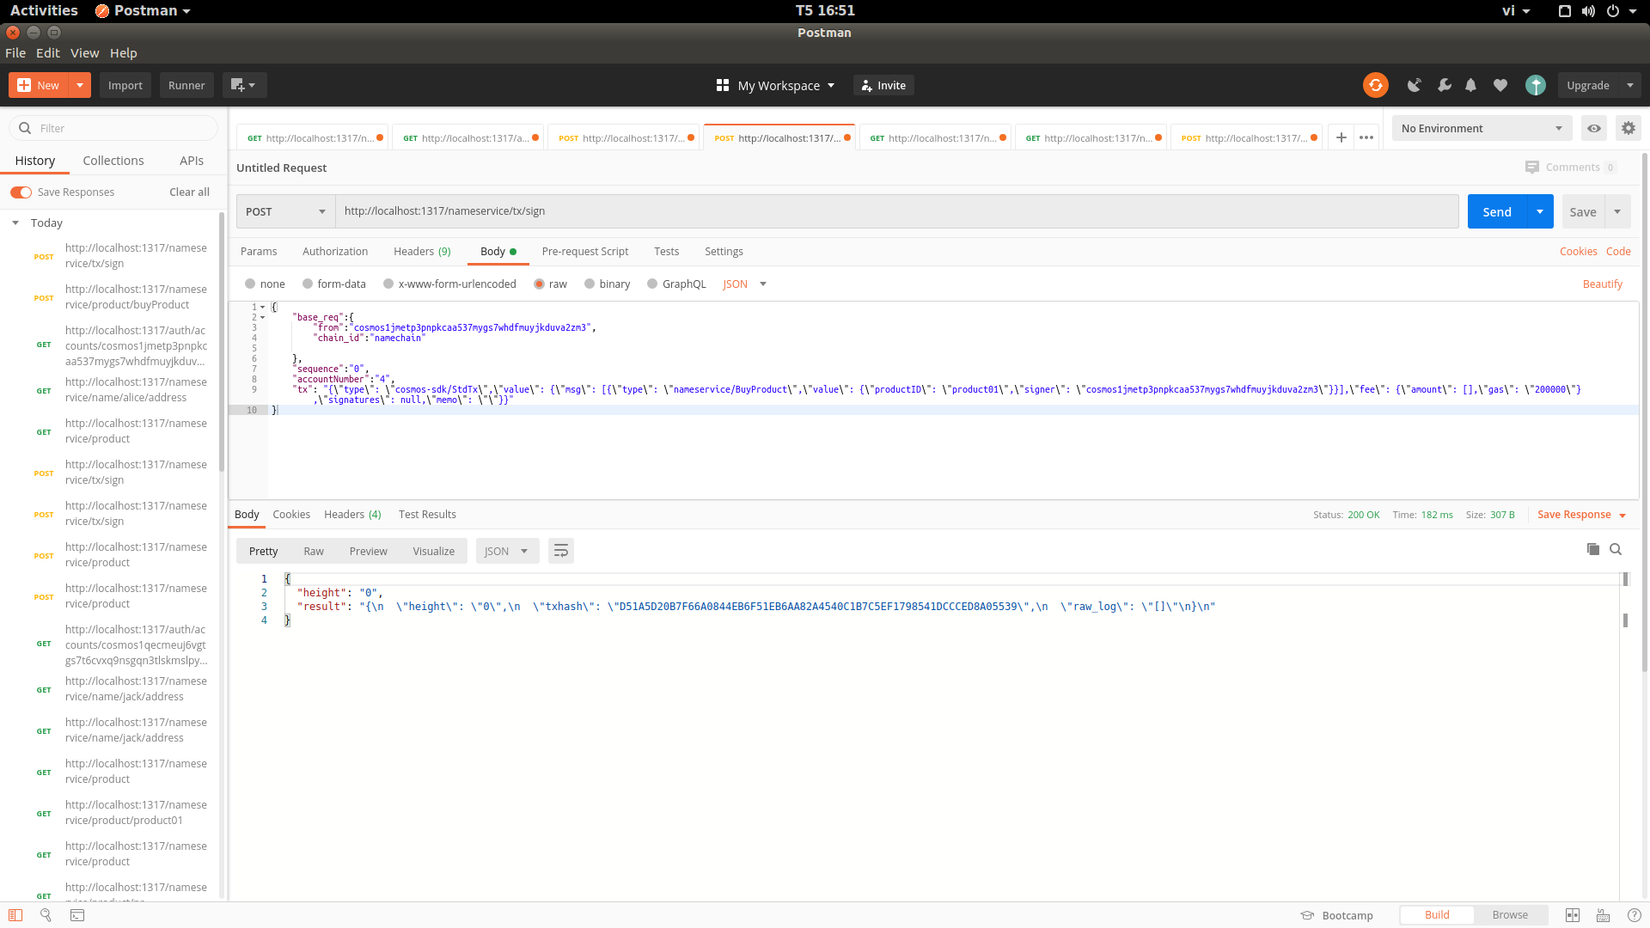This screenshot has width=1650, height=928.
Task: Open the request Headers (9) tab
Action: 422,251
